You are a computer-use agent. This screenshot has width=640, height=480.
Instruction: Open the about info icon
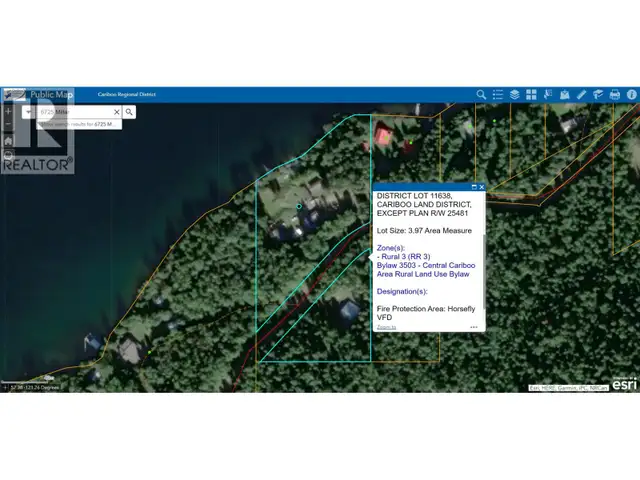coord(631,95)
